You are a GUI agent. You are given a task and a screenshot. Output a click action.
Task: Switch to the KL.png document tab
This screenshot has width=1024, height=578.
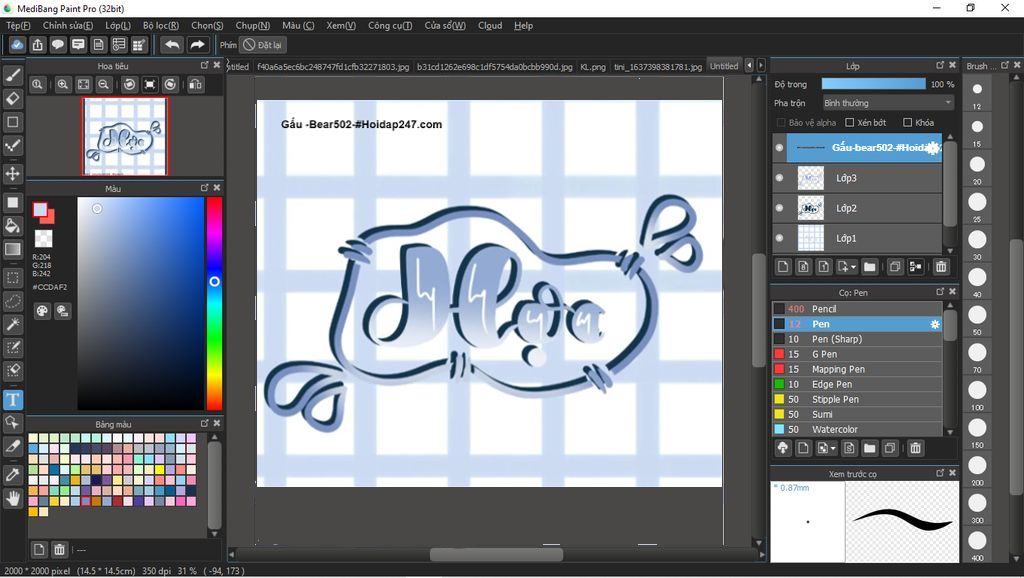(593, 67)
